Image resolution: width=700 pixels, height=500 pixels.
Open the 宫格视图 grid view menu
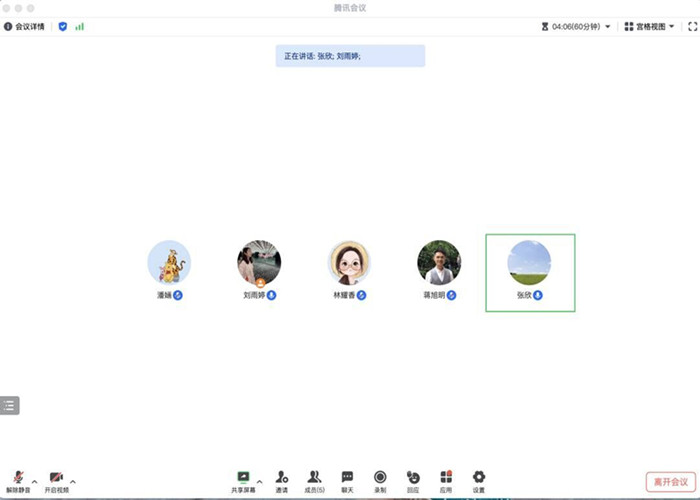649,27
